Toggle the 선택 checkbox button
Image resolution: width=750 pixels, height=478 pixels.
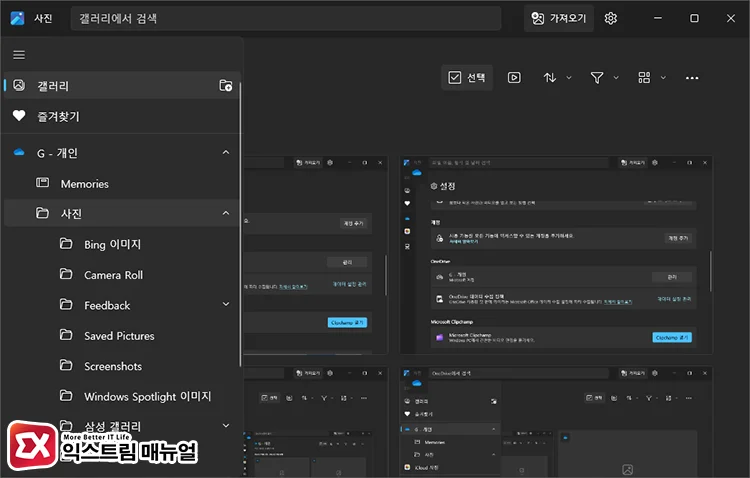pos(467,78)
